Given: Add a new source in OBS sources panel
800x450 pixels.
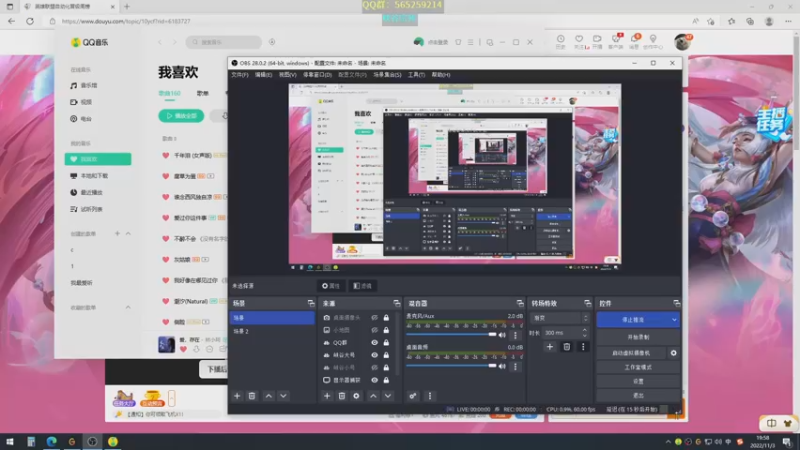Looking at the screenshot, I should [x=327, y=396].
